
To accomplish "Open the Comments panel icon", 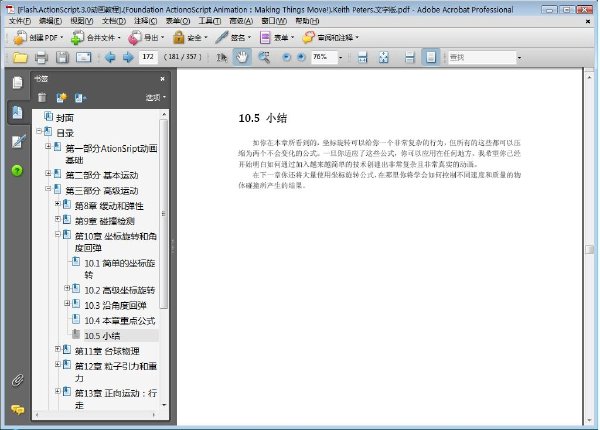I will (17, 409).
